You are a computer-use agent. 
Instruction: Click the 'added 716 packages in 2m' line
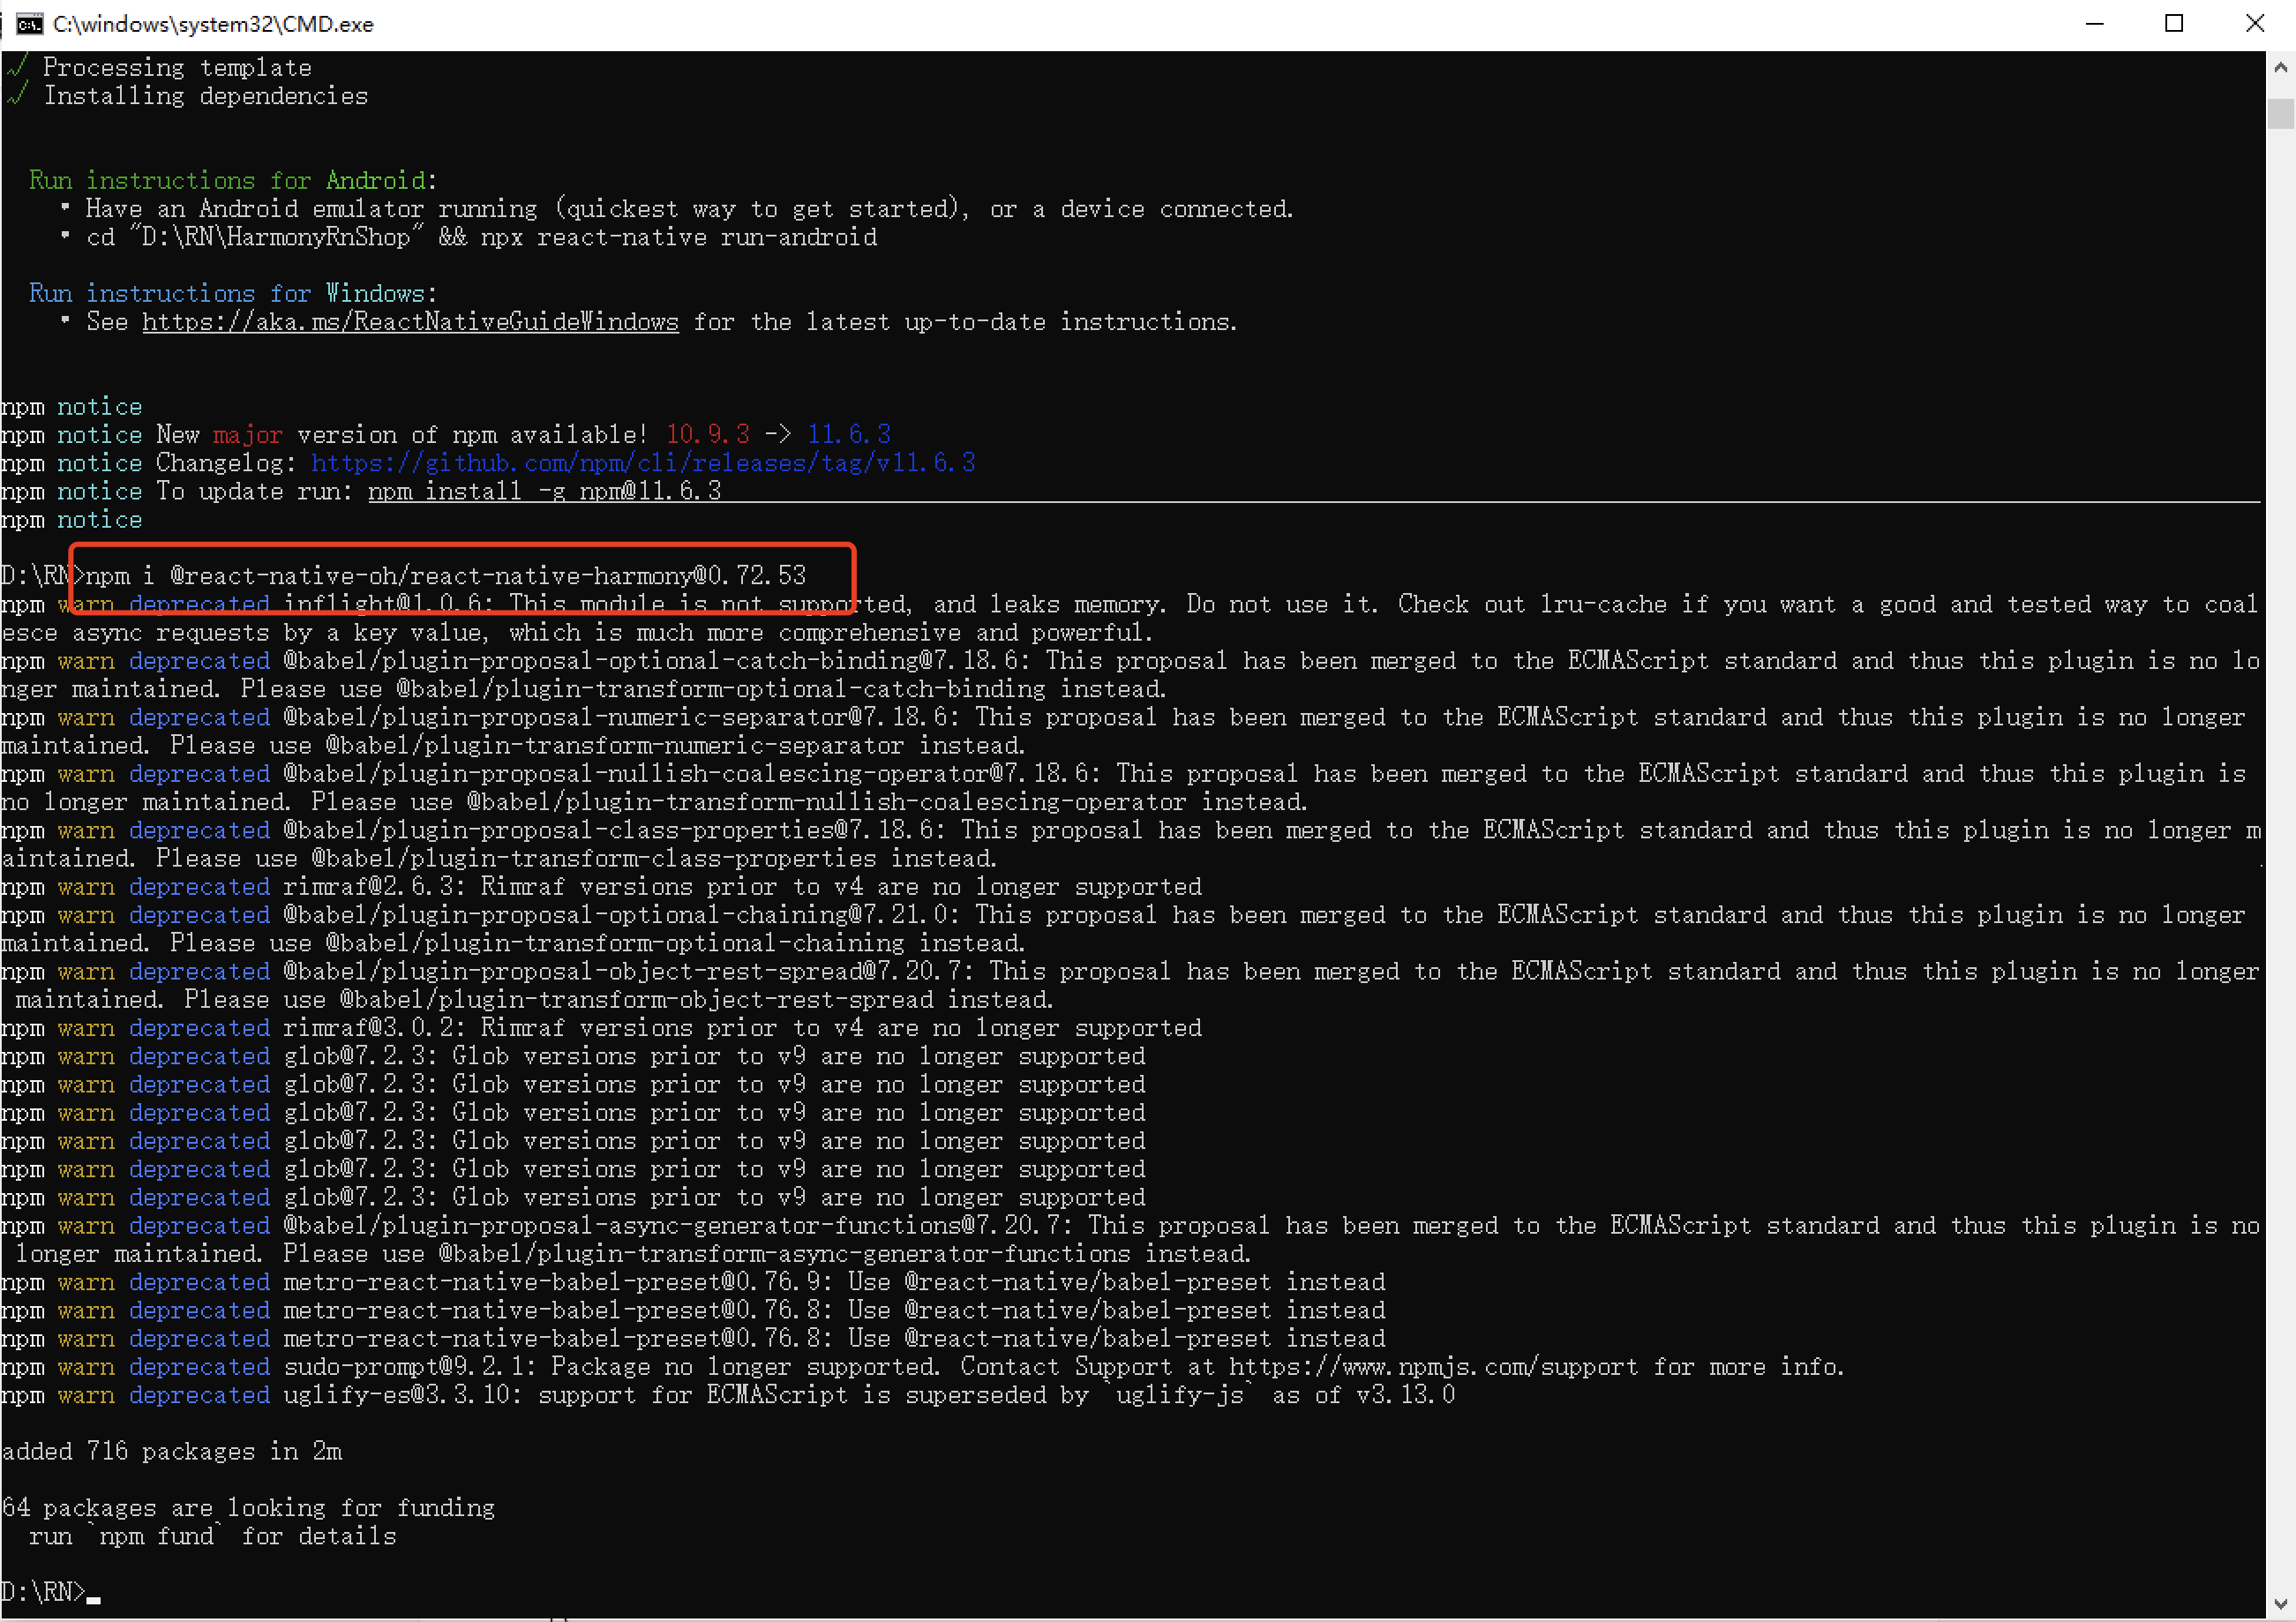[x=172, y=1451]
